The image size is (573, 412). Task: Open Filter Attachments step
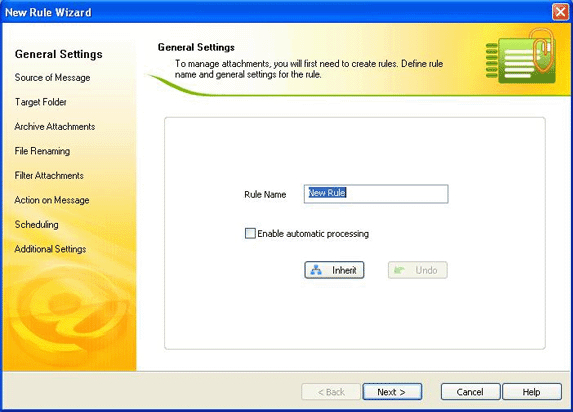(49, 175)
